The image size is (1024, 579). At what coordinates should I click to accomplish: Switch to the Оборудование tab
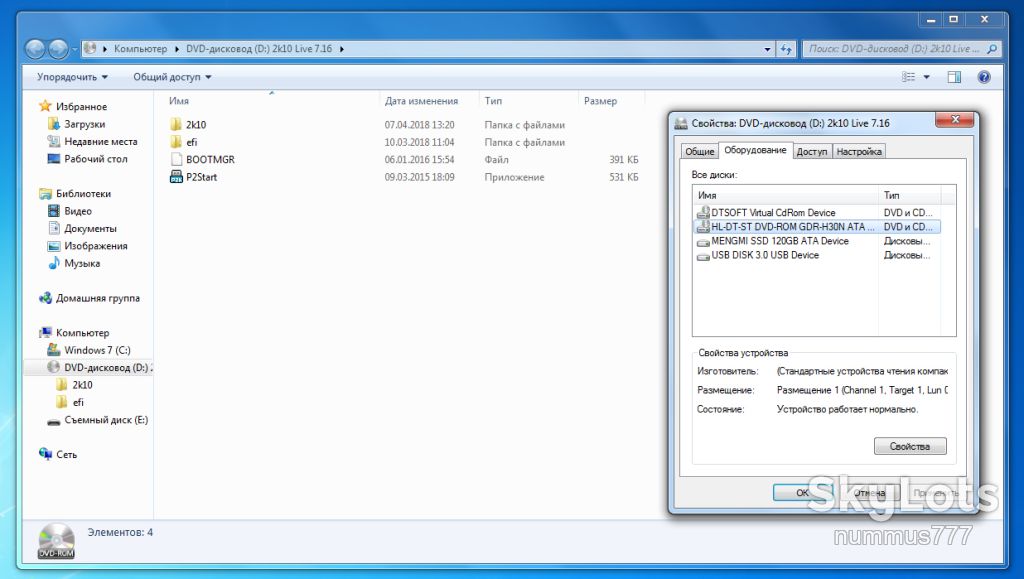coord(755,150)
